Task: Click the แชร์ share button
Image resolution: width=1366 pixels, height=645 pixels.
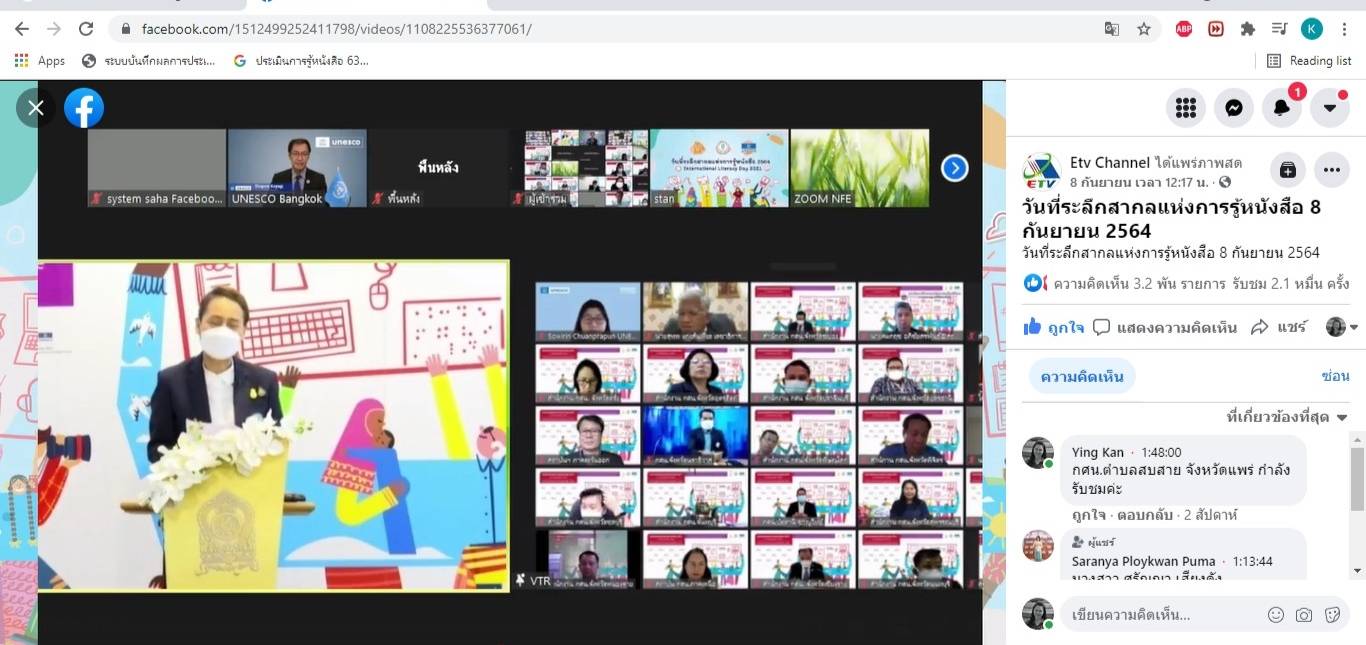Action: (1280, 327)
